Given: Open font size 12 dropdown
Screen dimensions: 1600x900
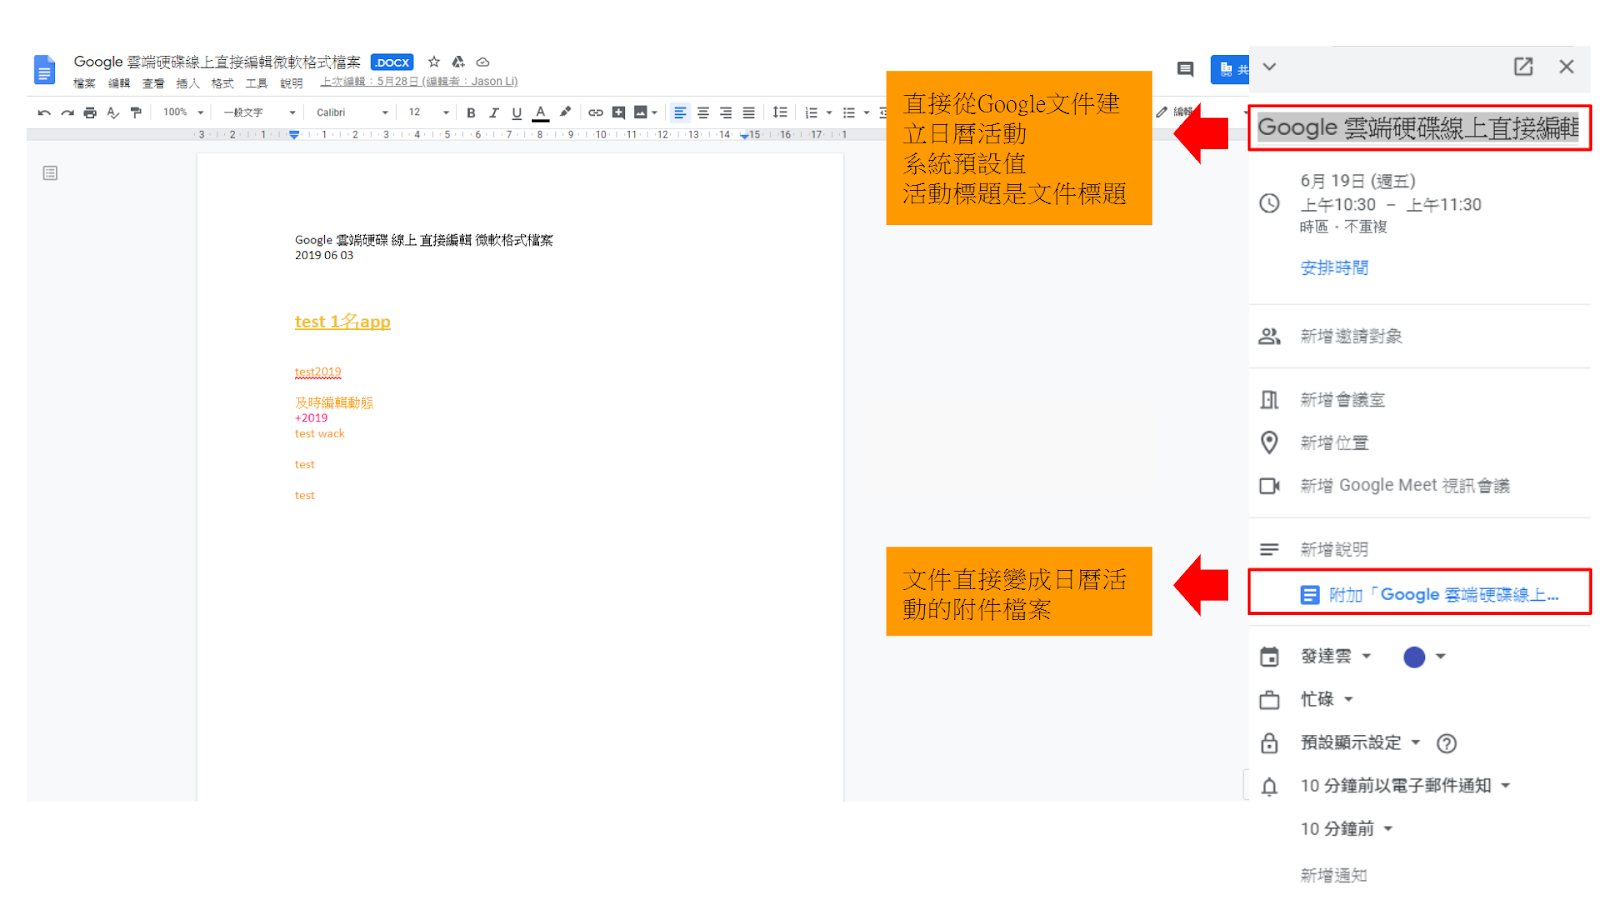Looking at the screenshot, I should pos(428,113).
